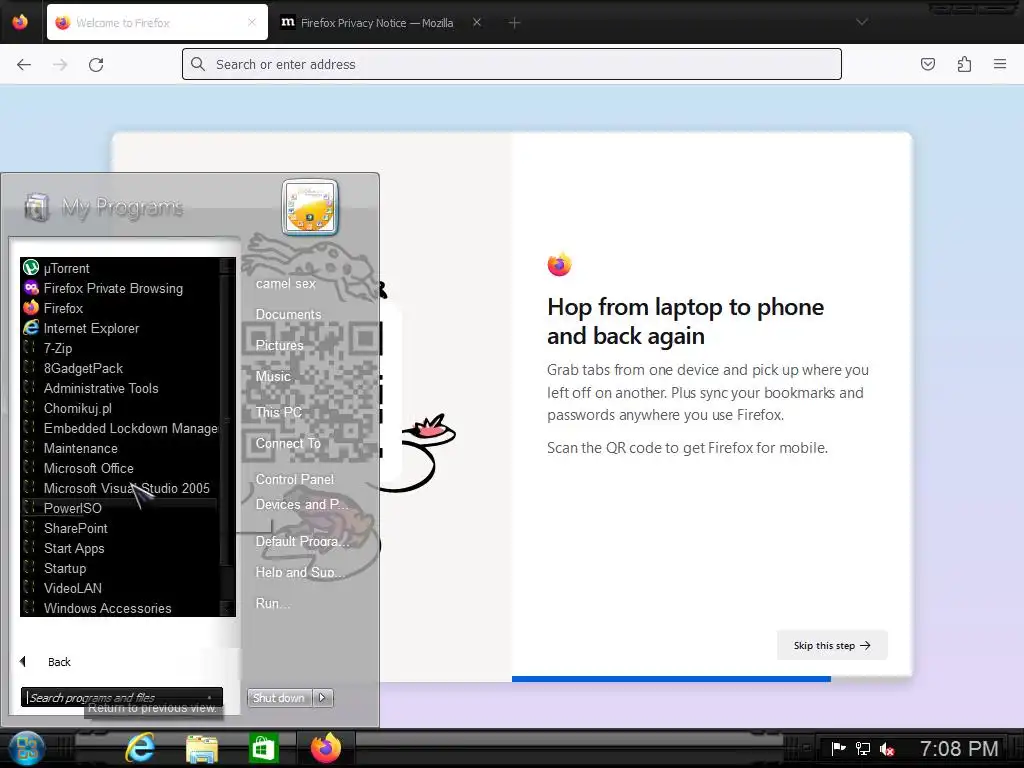Switch to Firefox Privacy Notice tab
This screenshot has width=1024, height=768.
click(x=377, y=23)
